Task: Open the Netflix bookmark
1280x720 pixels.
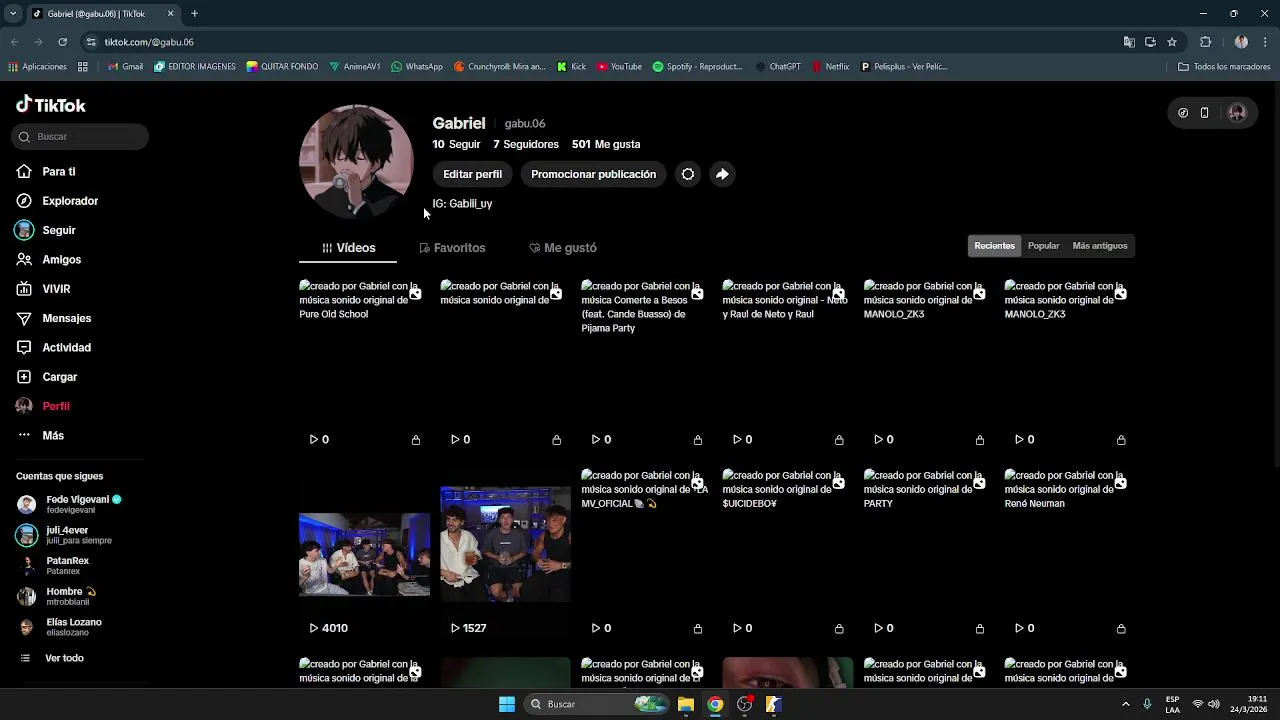Action: [830, 67]
